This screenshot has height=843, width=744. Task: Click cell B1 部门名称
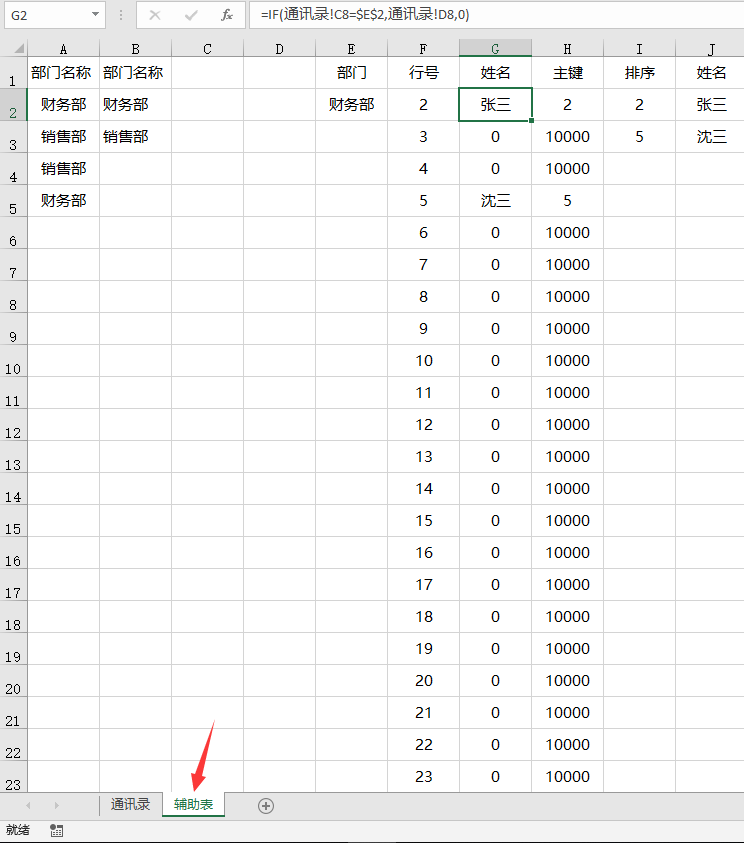135,73
